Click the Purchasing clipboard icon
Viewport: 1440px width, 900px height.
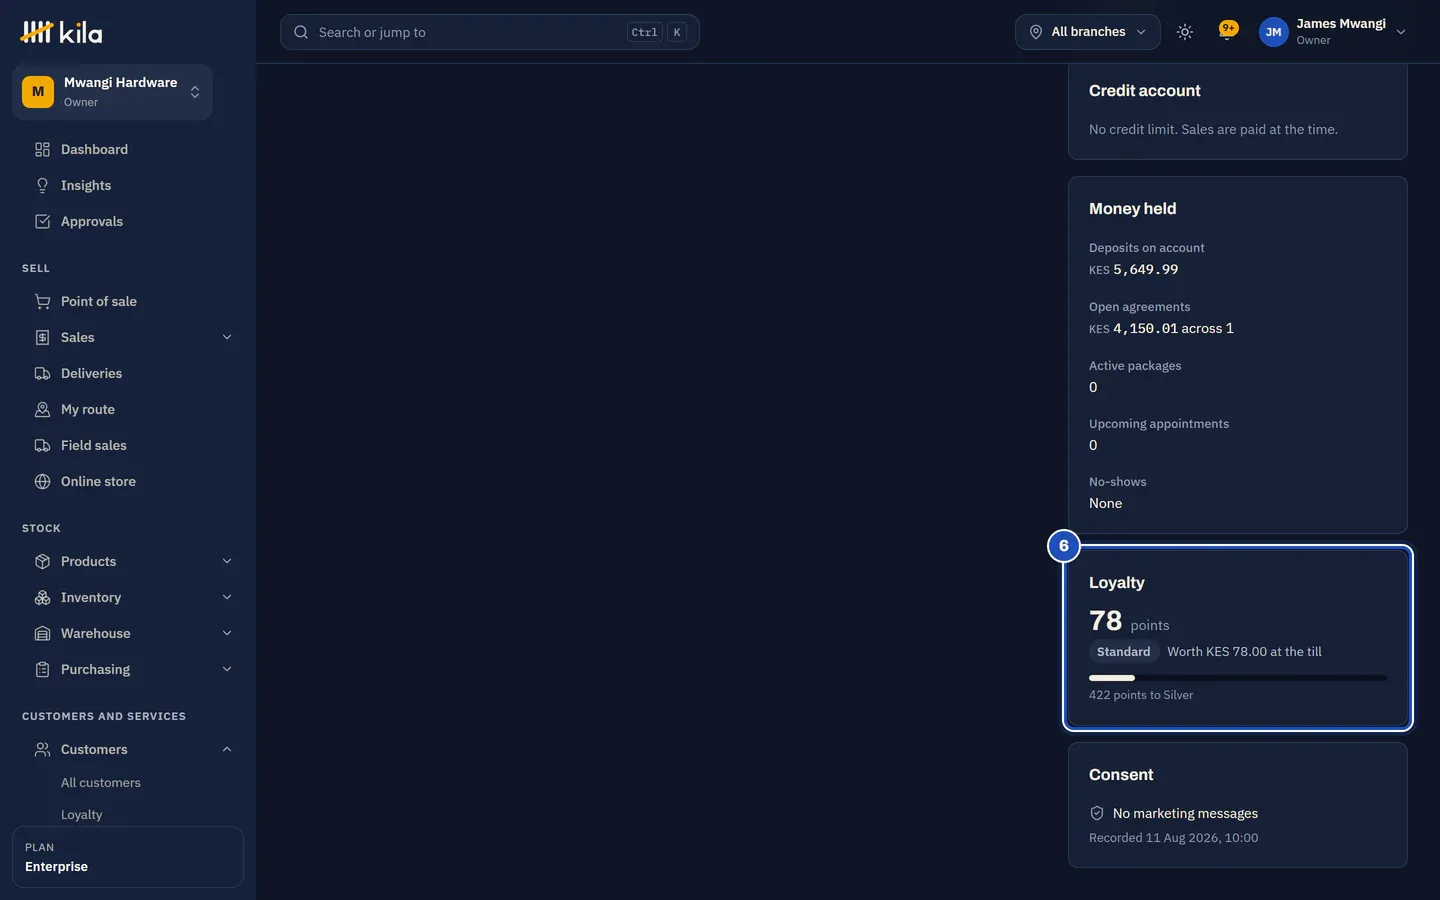pos(42,670)
